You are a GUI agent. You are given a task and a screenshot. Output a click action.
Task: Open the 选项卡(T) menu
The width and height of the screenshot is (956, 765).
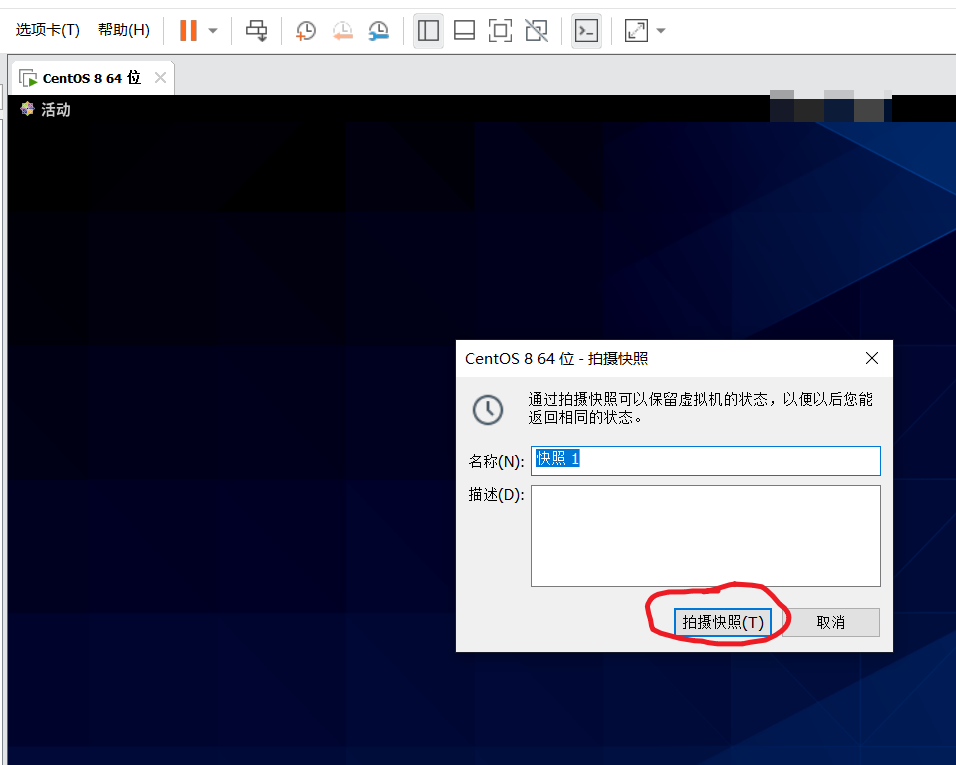tap(48, 30)
